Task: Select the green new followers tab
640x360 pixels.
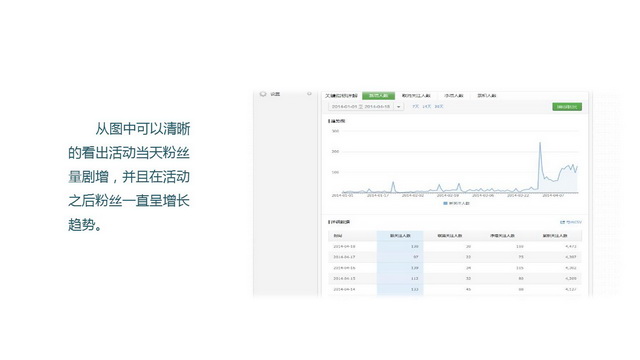Action: click(x=378, y=96)
